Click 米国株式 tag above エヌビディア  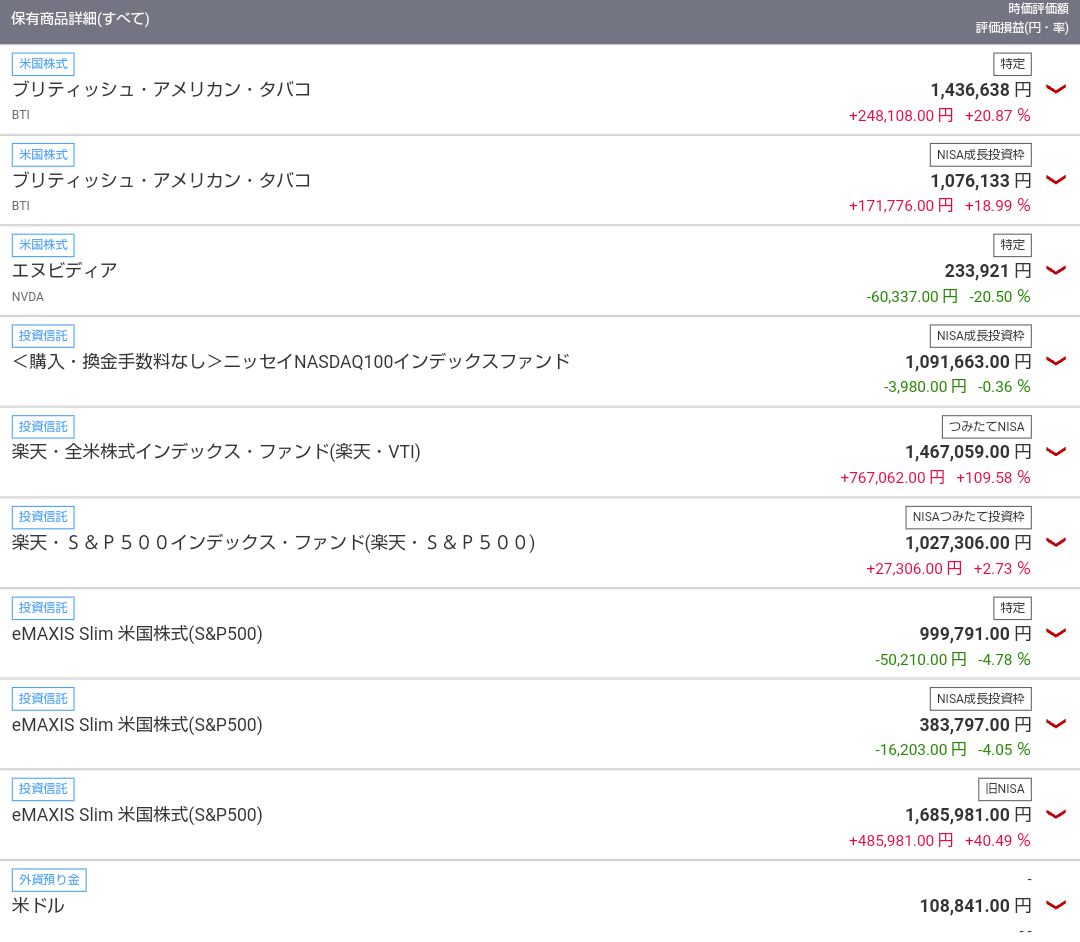coord(43,245)
